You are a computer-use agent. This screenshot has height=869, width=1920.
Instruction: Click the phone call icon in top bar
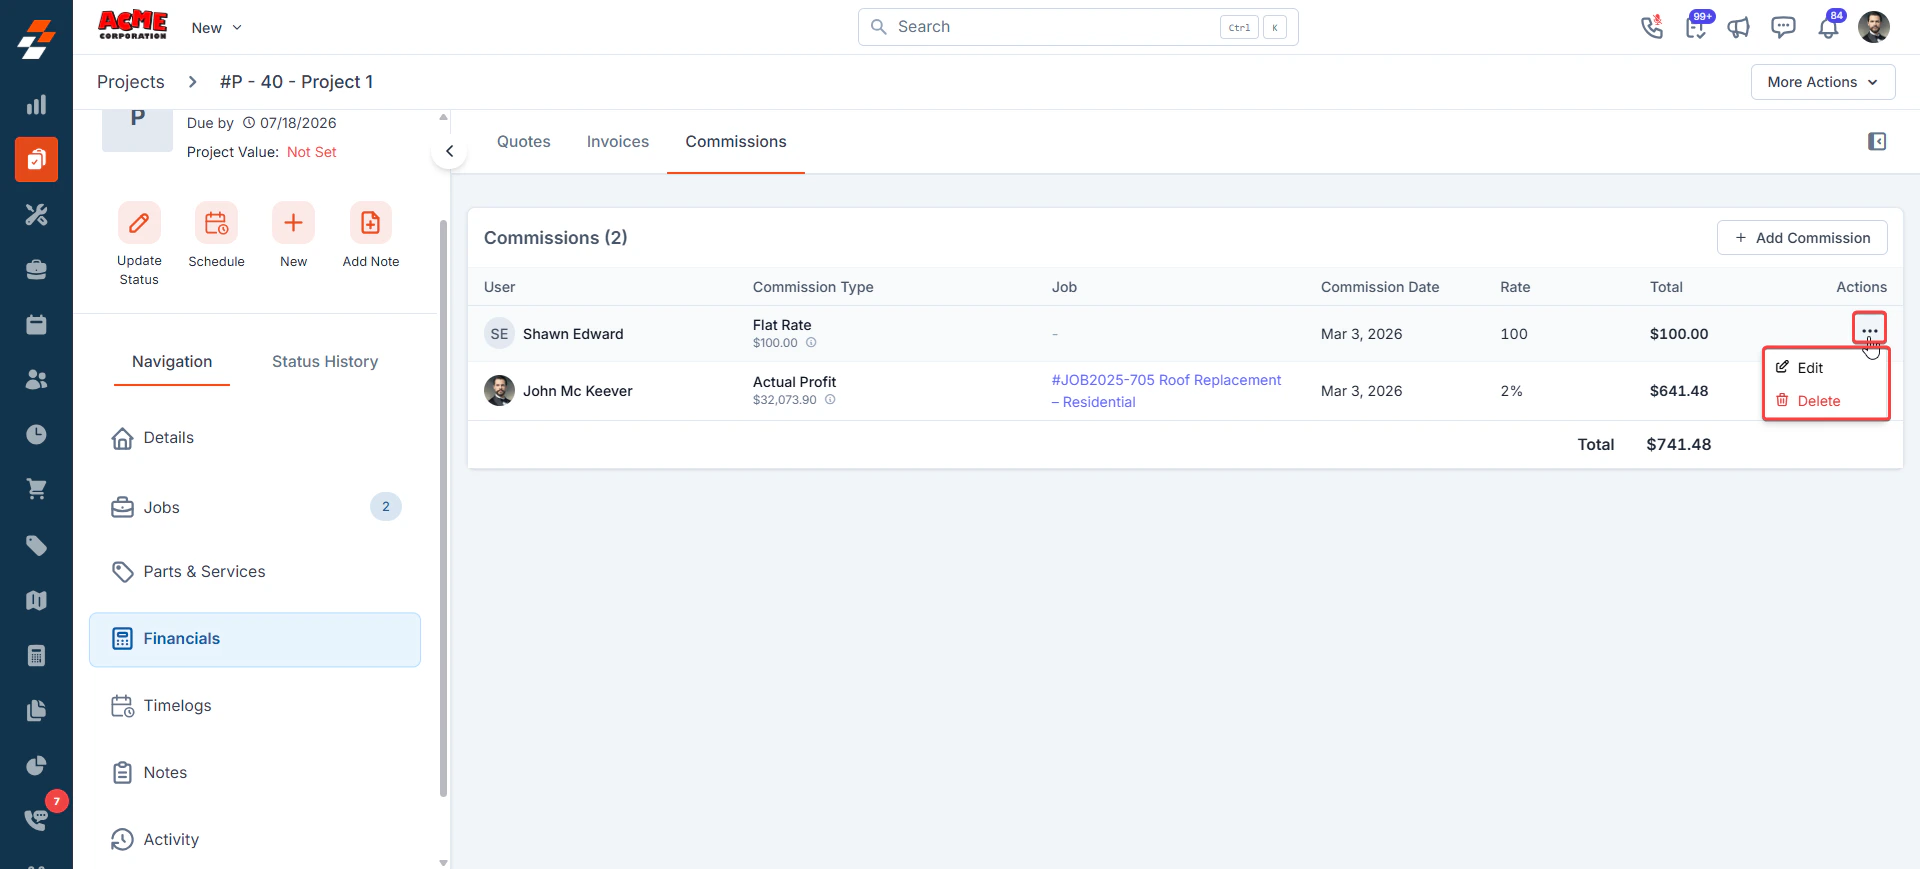point(1652,27)
